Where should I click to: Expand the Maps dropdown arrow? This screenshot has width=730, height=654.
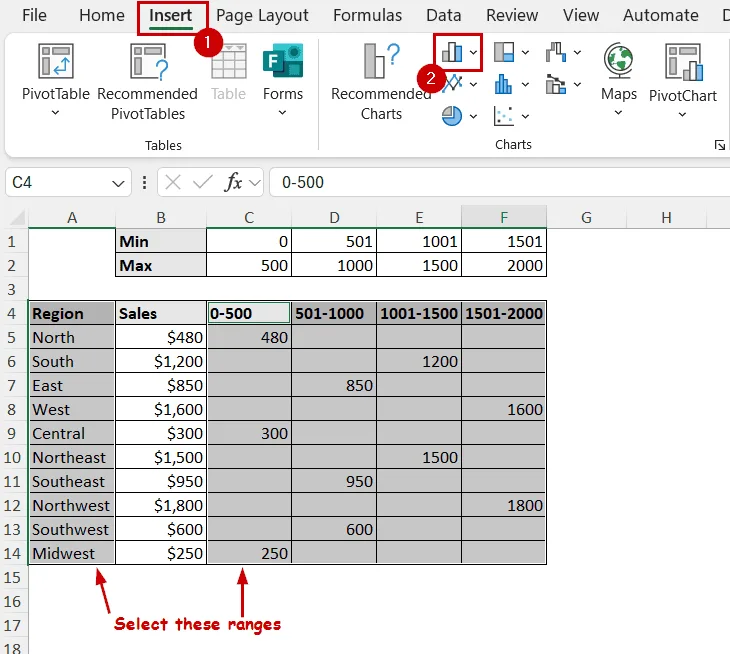(618, 113)
